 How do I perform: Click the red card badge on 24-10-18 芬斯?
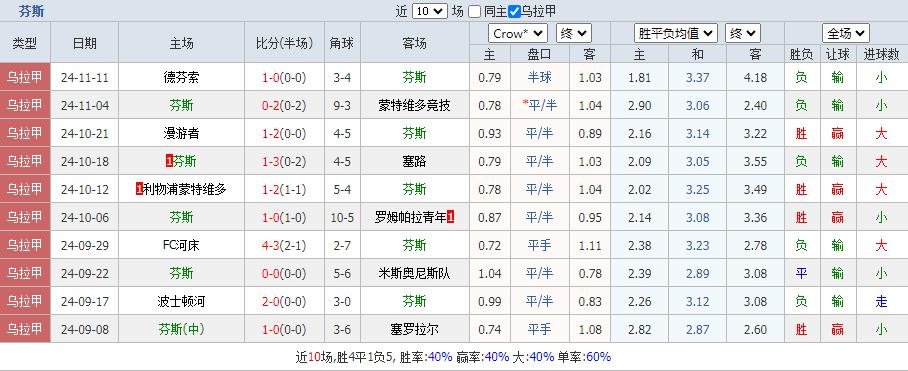click(169, 161)
